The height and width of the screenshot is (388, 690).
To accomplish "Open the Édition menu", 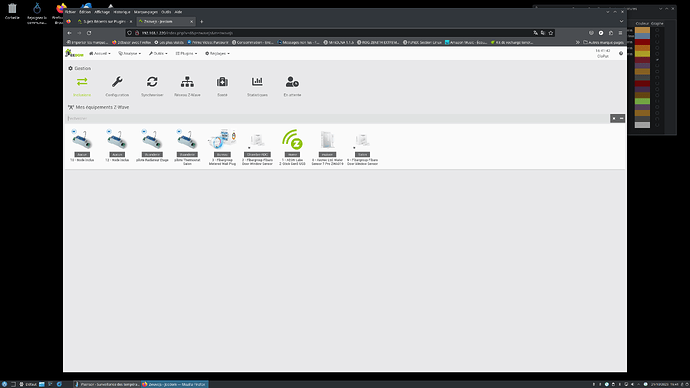I will (x=85, y=12).
